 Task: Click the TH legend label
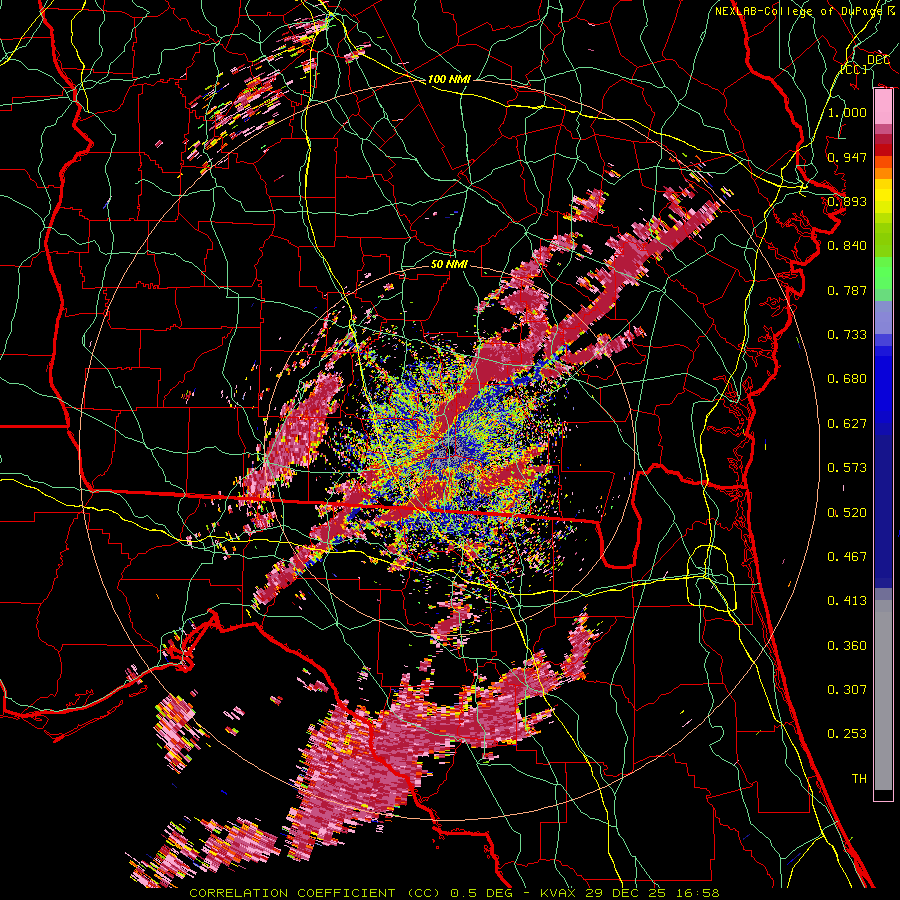click(859, 779)
